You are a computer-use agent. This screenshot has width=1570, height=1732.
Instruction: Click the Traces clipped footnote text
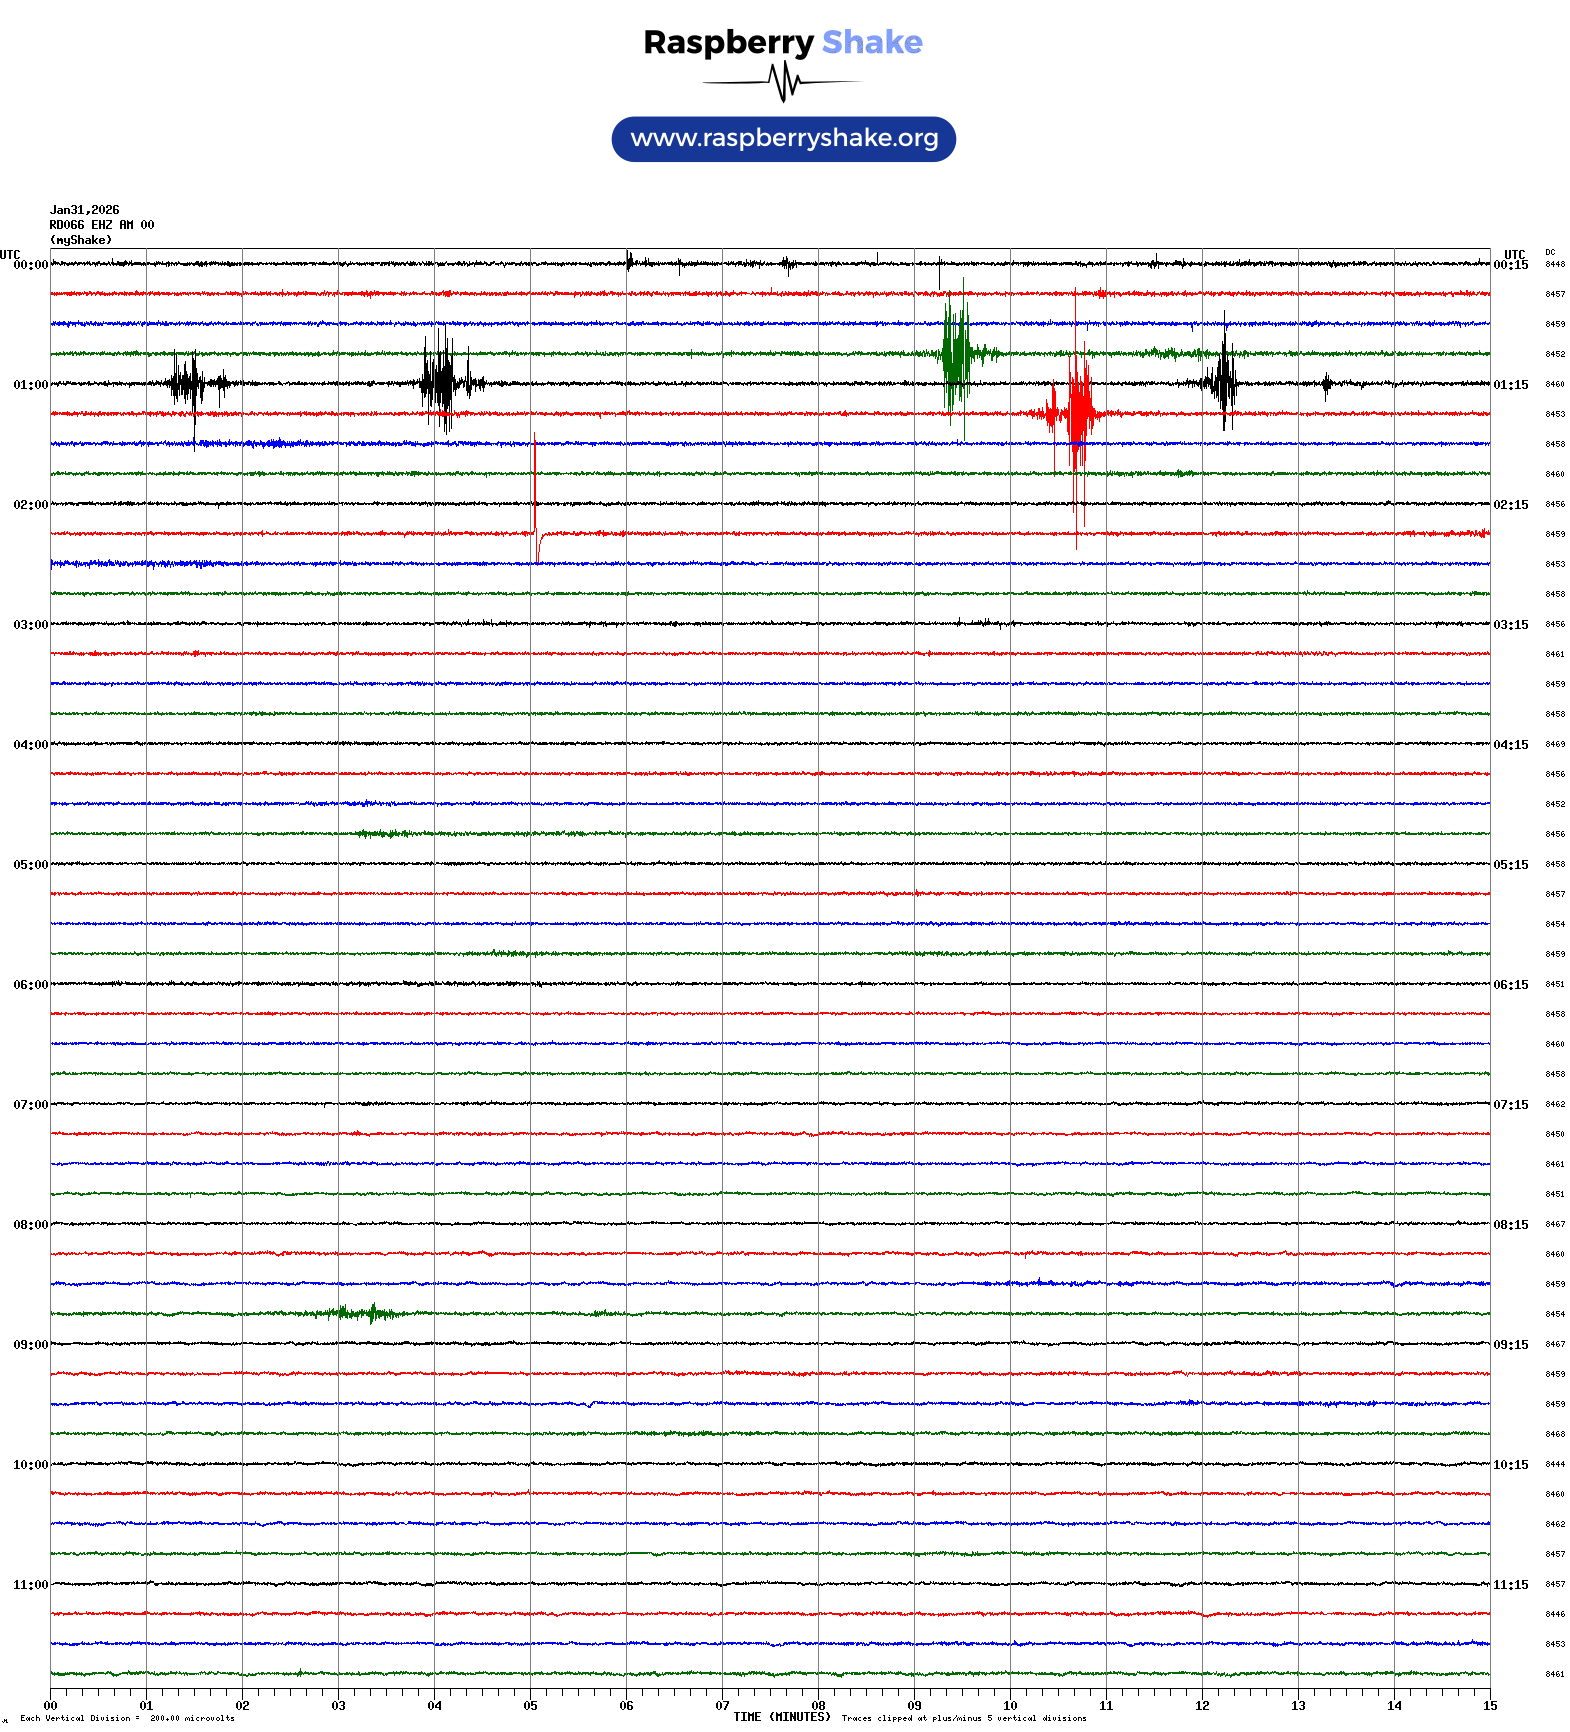tap(963, 1718)
